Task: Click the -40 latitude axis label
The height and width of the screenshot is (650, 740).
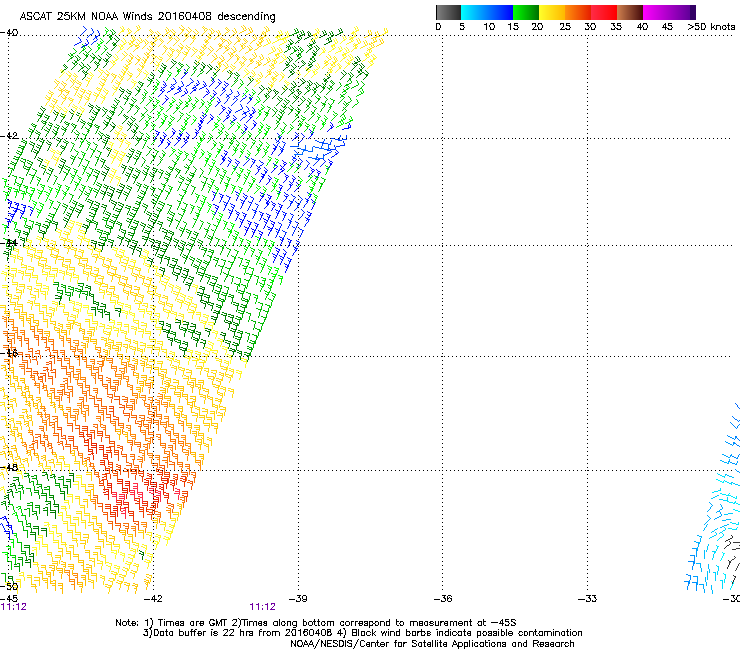Action: (9, 33)
